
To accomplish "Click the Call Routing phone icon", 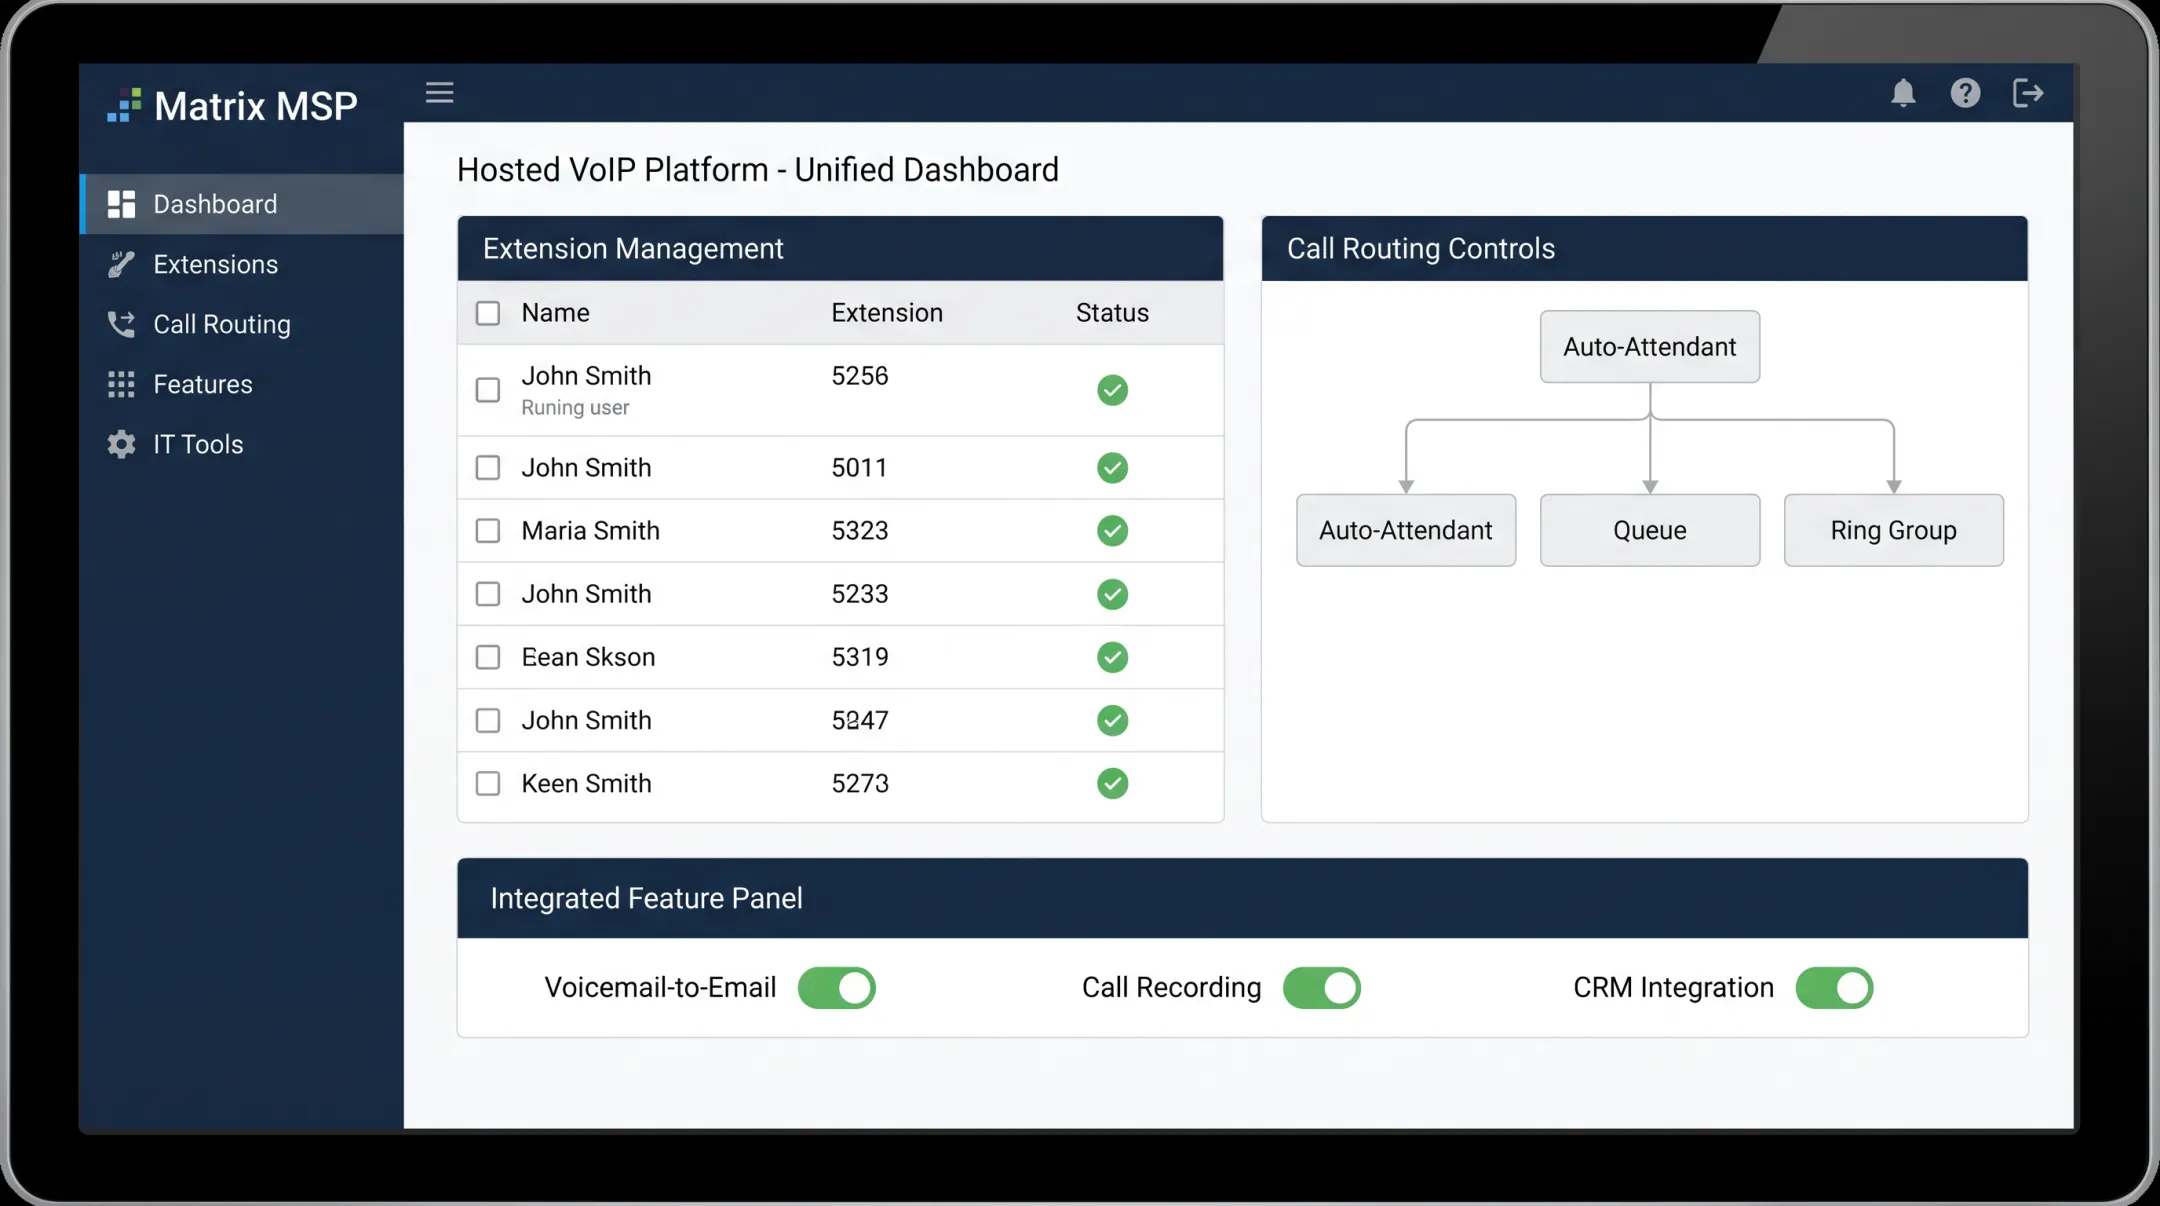I will point(121,324).
